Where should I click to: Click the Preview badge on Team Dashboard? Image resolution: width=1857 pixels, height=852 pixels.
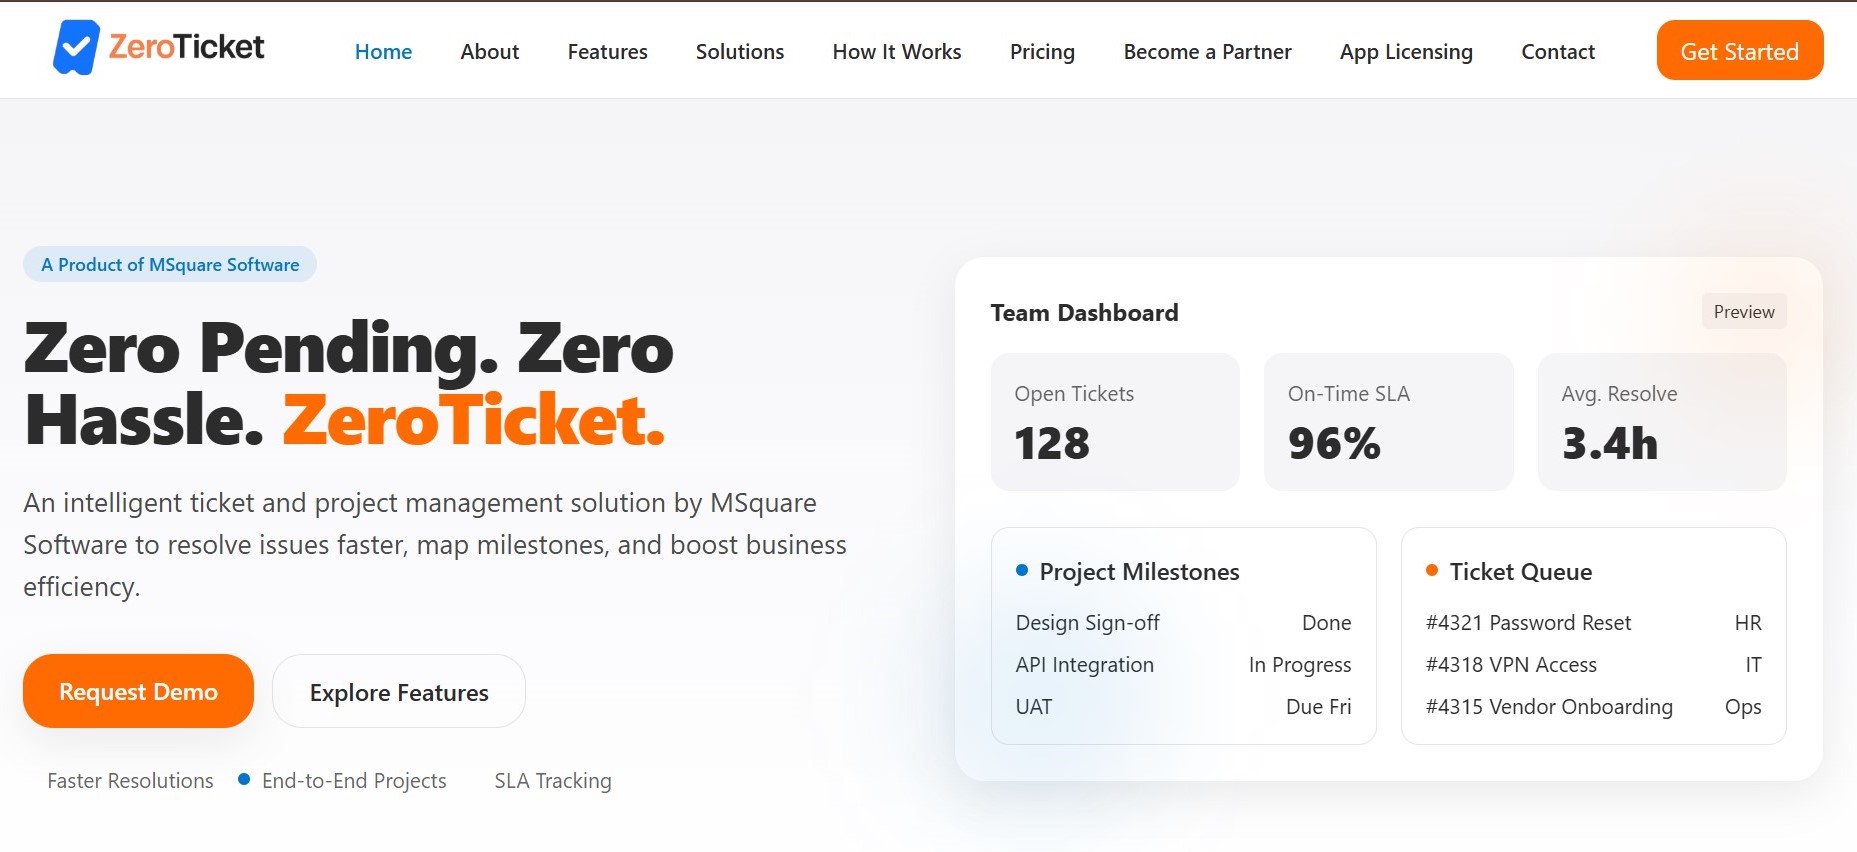1743,312
